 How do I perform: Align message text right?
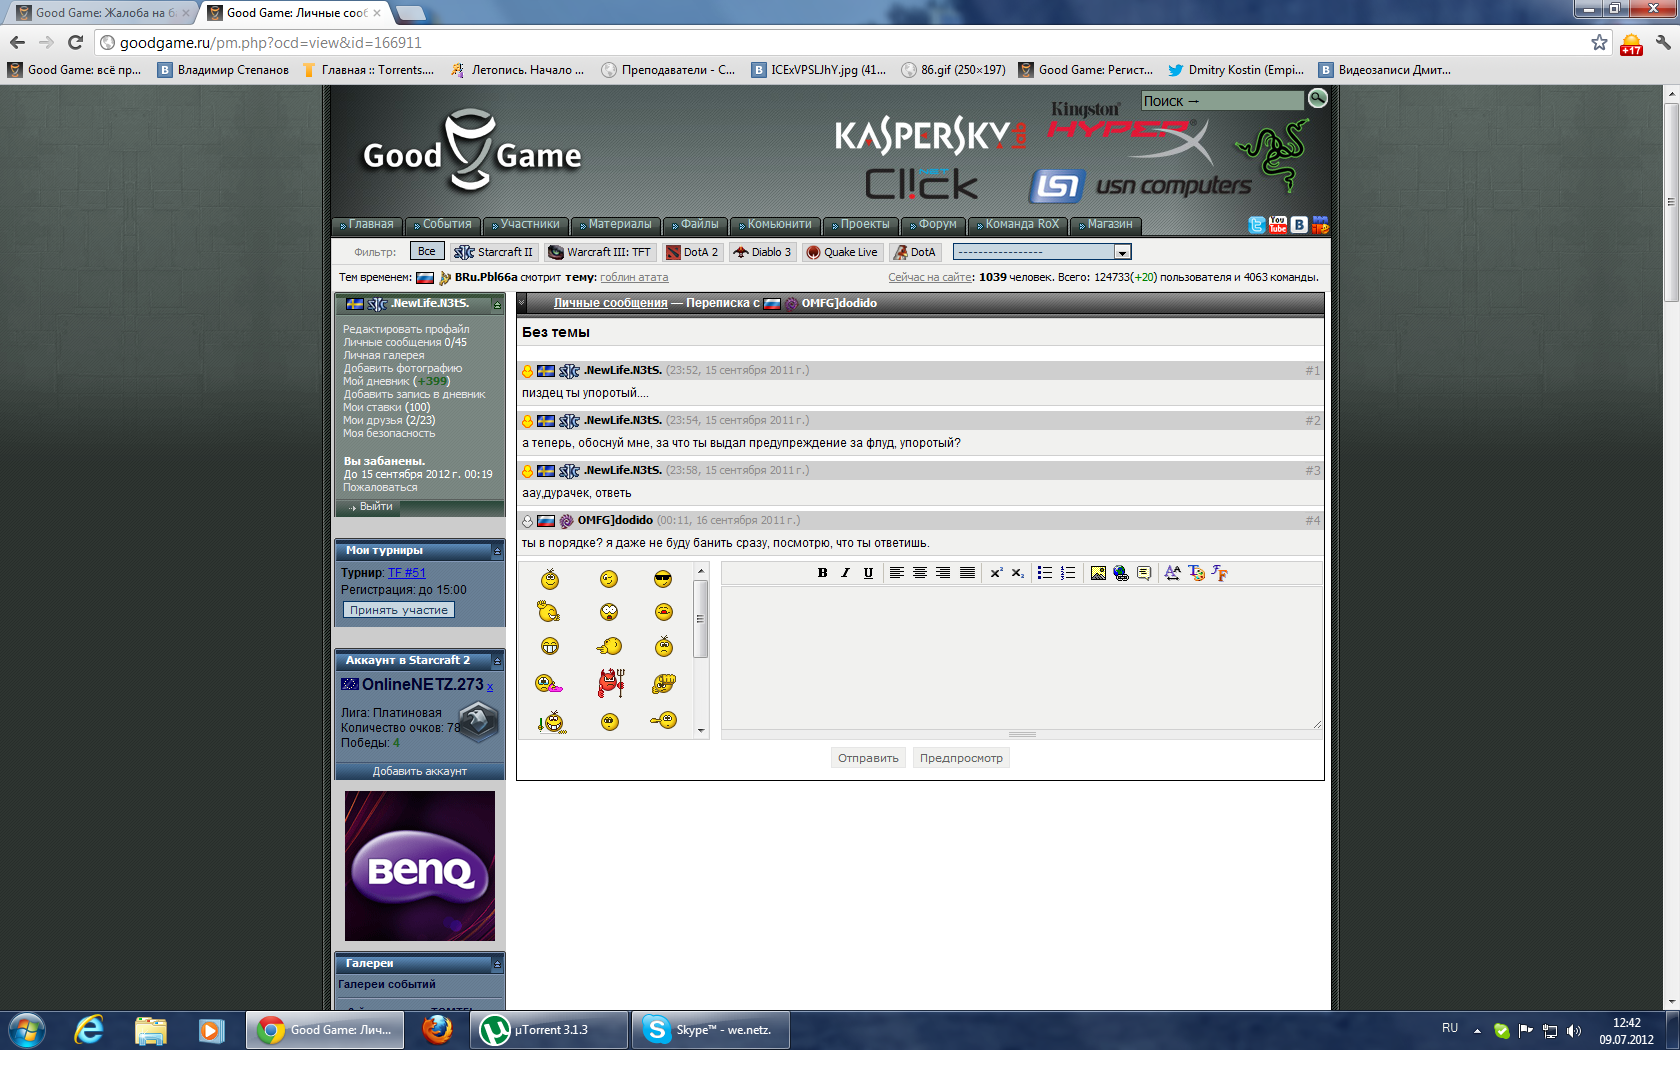click(x=943, y=573)
